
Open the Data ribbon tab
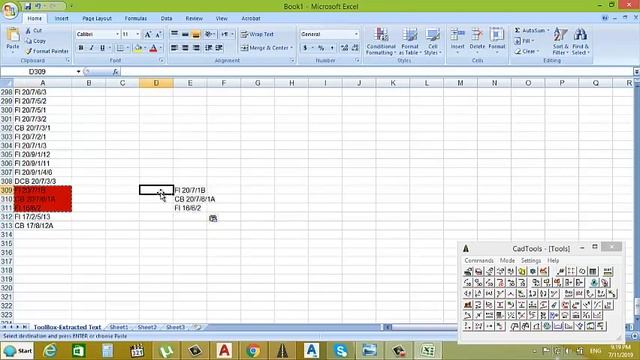(x=166, y=18)
